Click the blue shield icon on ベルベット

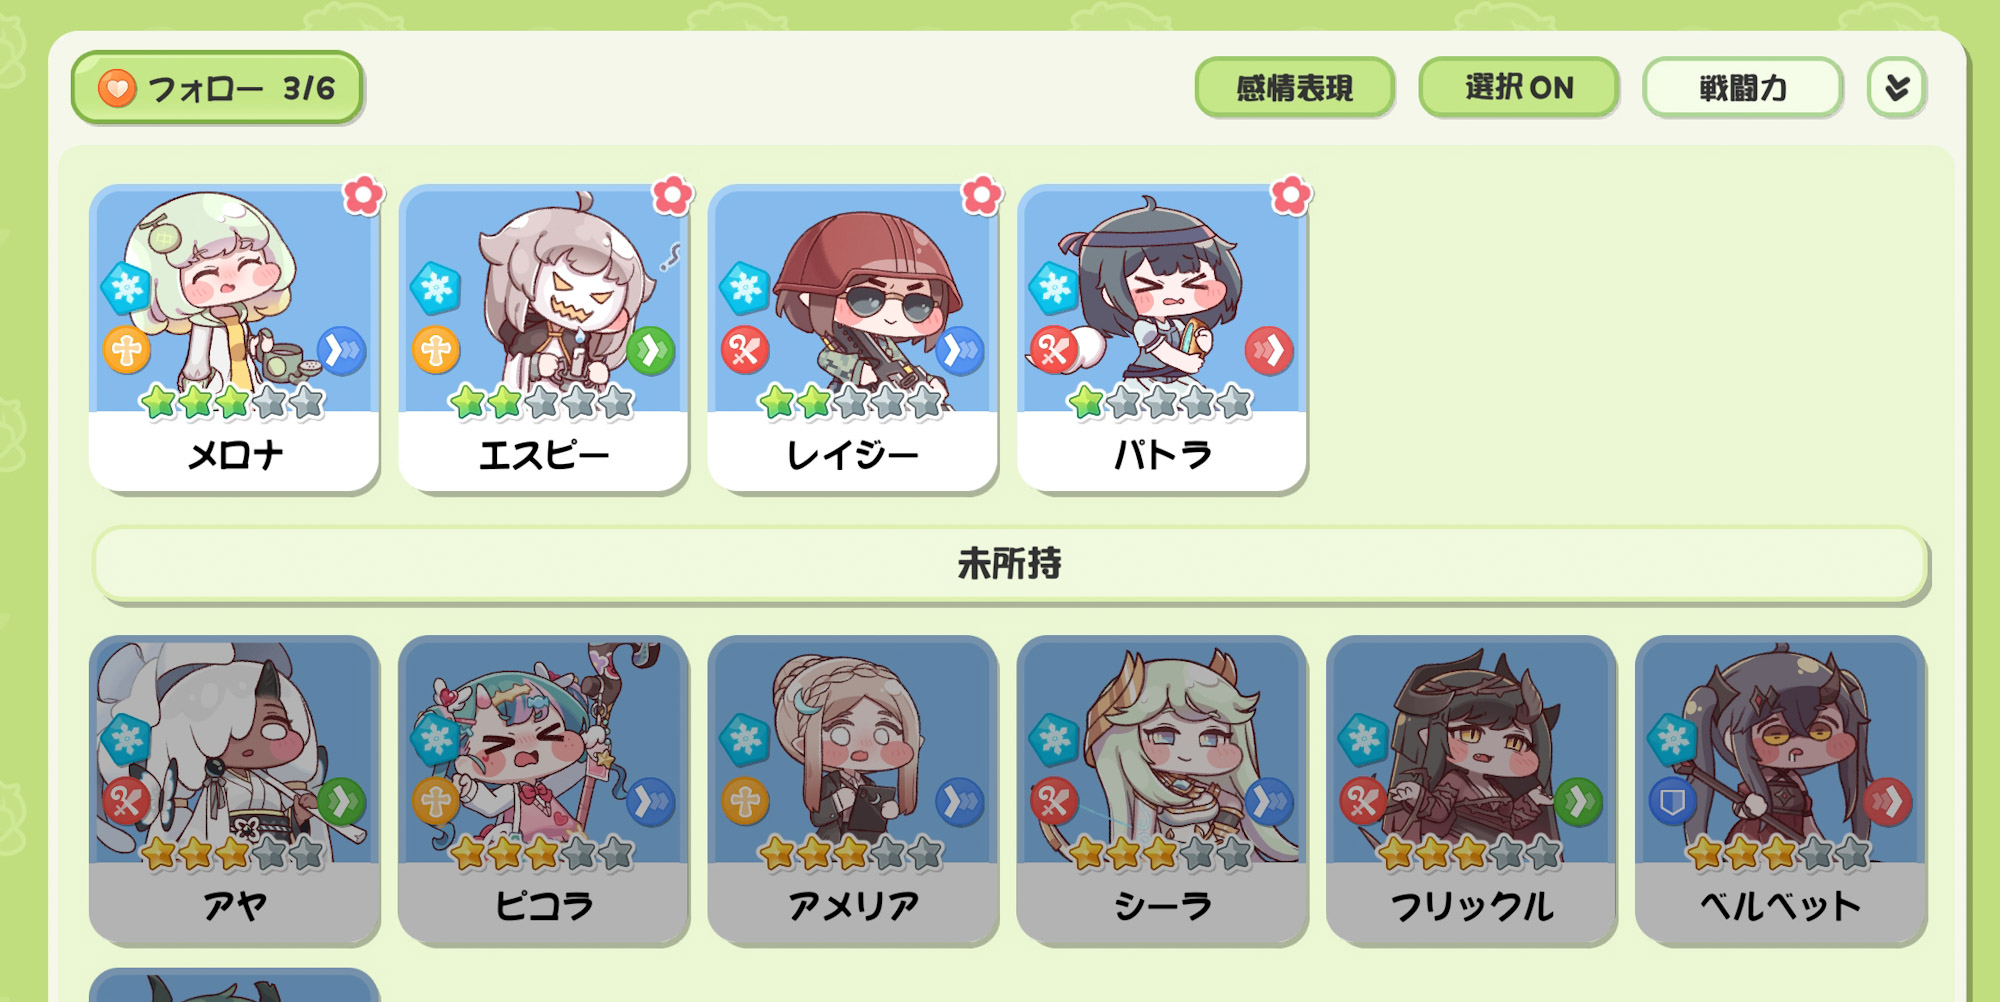[x=1672, y=801]
